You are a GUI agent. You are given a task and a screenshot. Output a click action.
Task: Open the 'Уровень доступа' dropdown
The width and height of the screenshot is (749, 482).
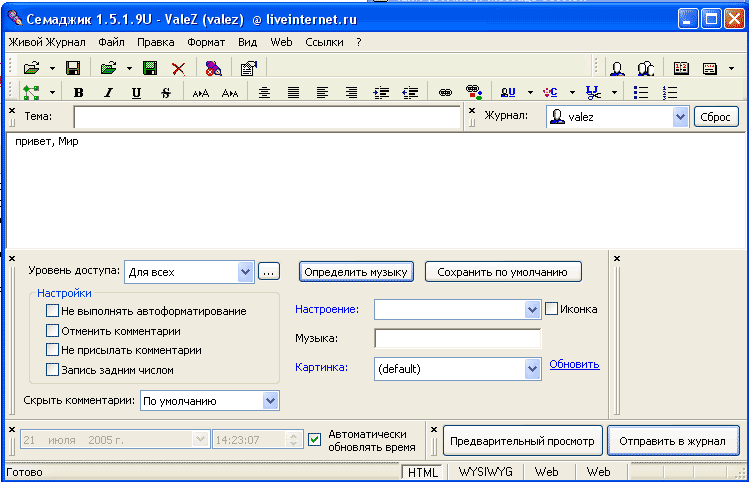point(246,271)
